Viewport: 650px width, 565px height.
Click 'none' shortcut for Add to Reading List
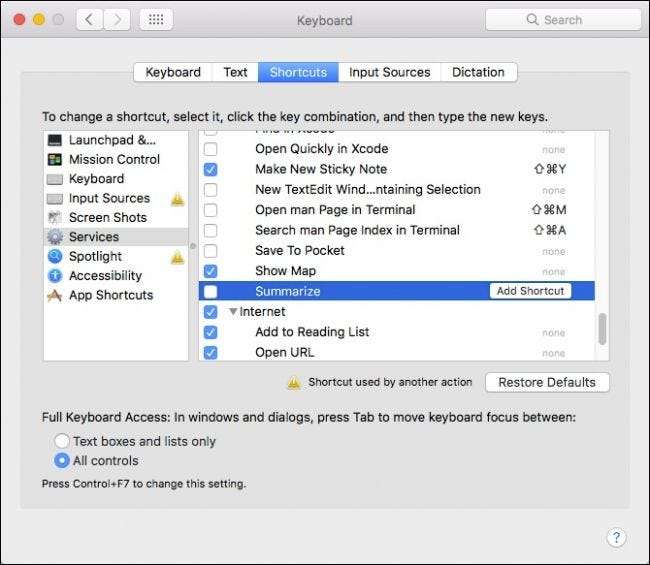coord(553,333)
